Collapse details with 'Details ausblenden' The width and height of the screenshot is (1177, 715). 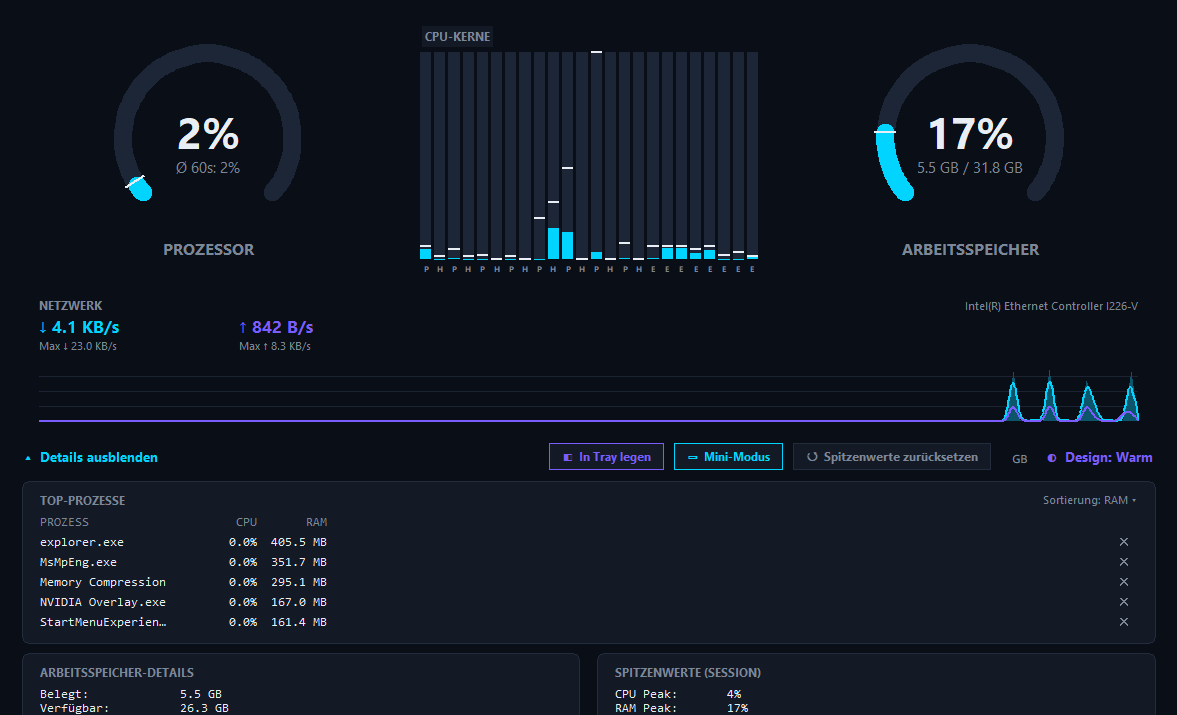92,457
